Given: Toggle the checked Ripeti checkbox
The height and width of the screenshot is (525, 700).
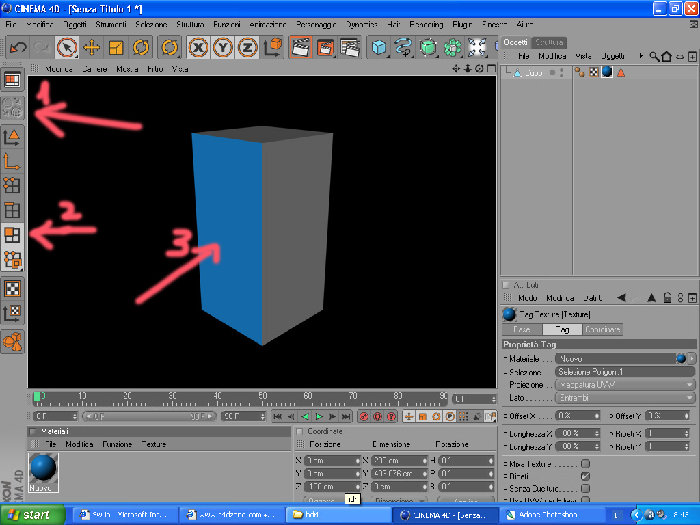Looking at the screenshot, I should [x=585, y=476].
